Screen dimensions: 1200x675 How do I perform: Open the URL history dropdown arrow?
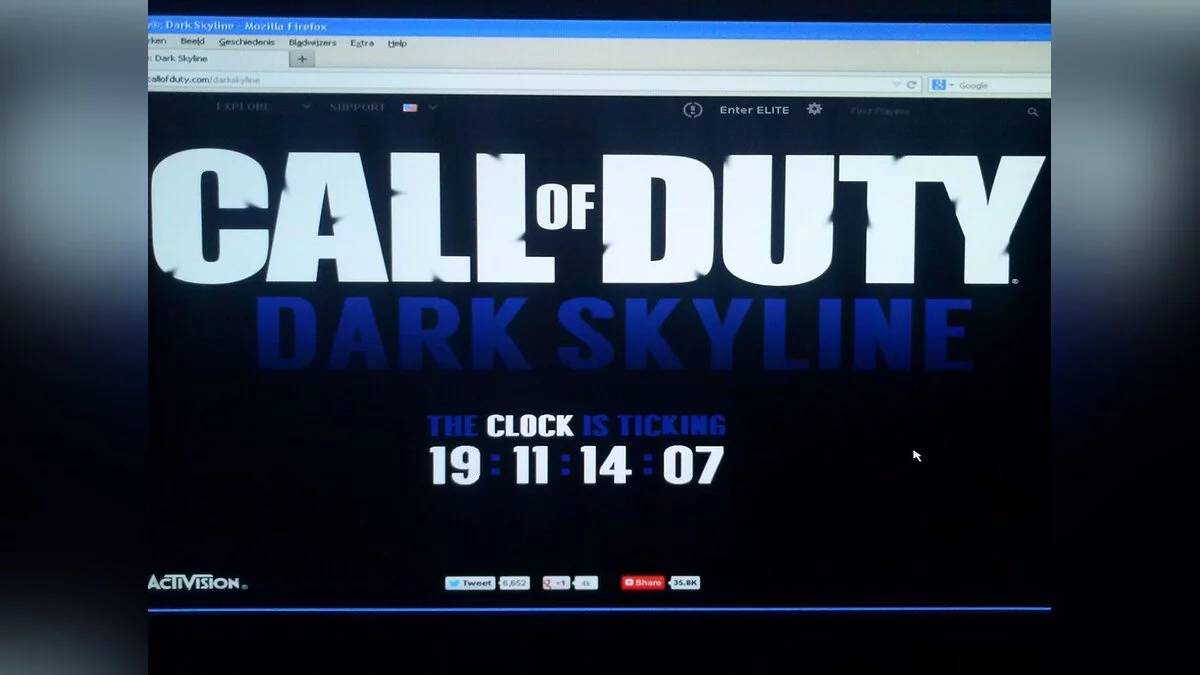[x=897, y=85]
